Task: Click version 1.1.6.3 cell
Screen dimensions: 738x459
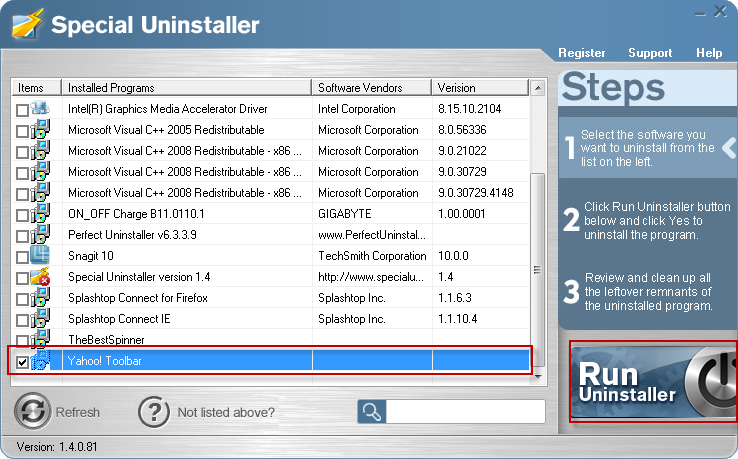Action: pos(455,298)
